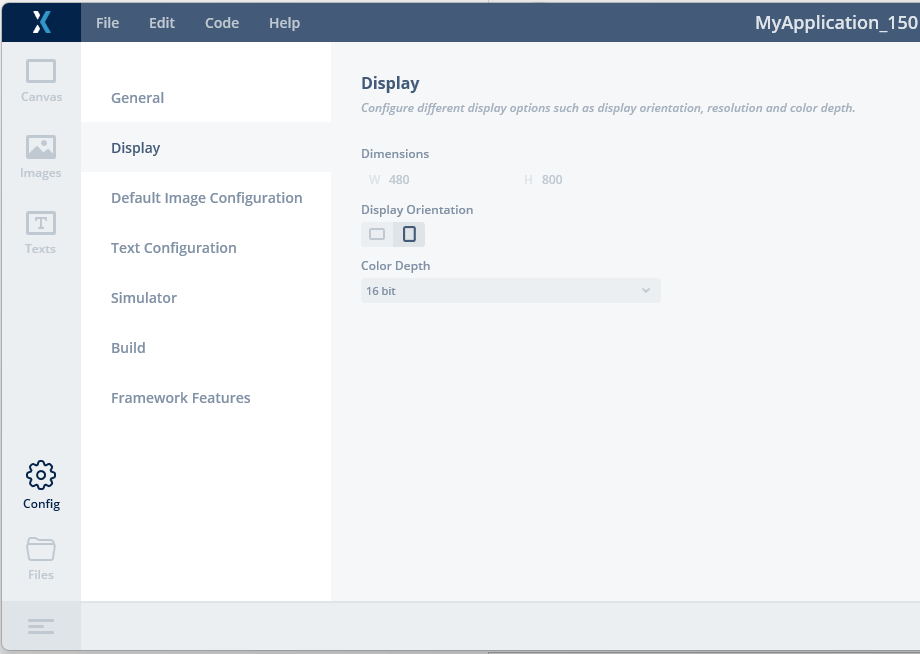The height and width of the screenshot is (654, 920).
Task: Expand the bottom-left hamburger lines icon
Action: [x=41, y=626]
